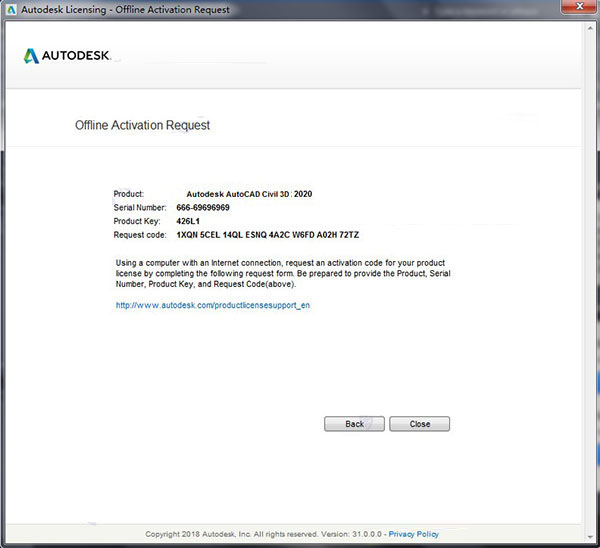Screen dimensions: 600x548
Task: Click the instructions paragraph text
Action: coord(283,274)
